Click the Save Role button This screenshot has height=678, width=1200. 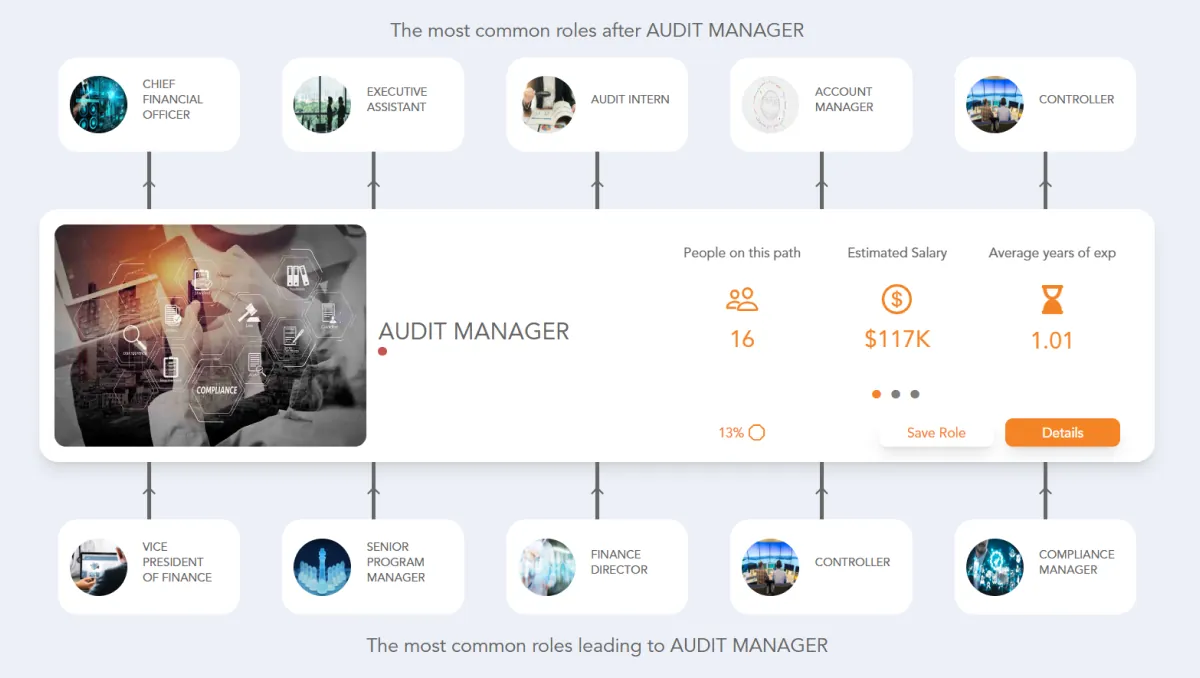click(x=936, y=432)
